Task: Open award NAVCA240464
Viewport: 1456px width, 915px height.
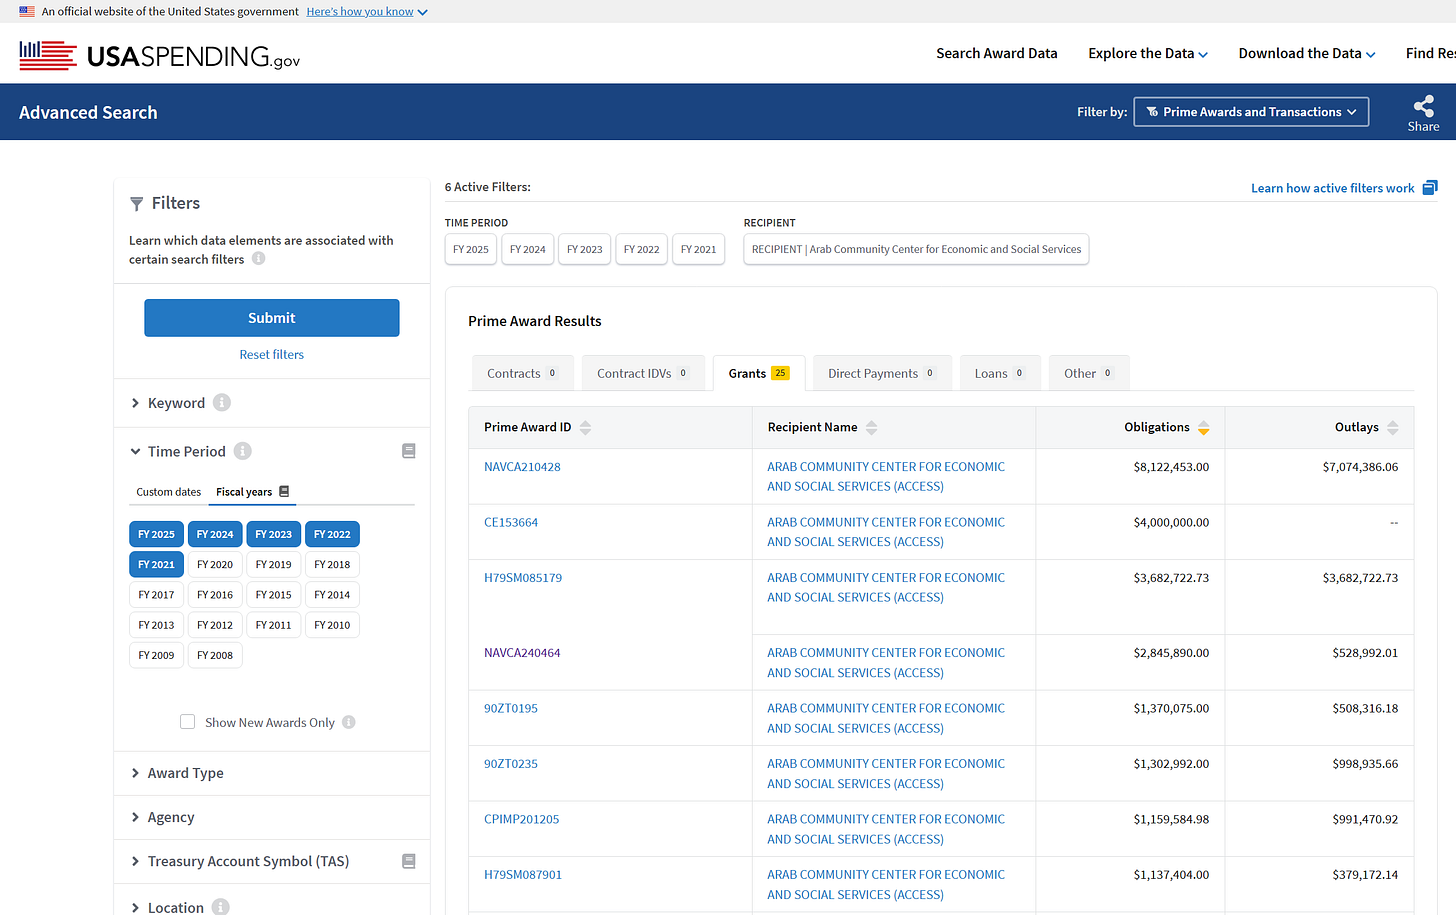Action: 522,653
